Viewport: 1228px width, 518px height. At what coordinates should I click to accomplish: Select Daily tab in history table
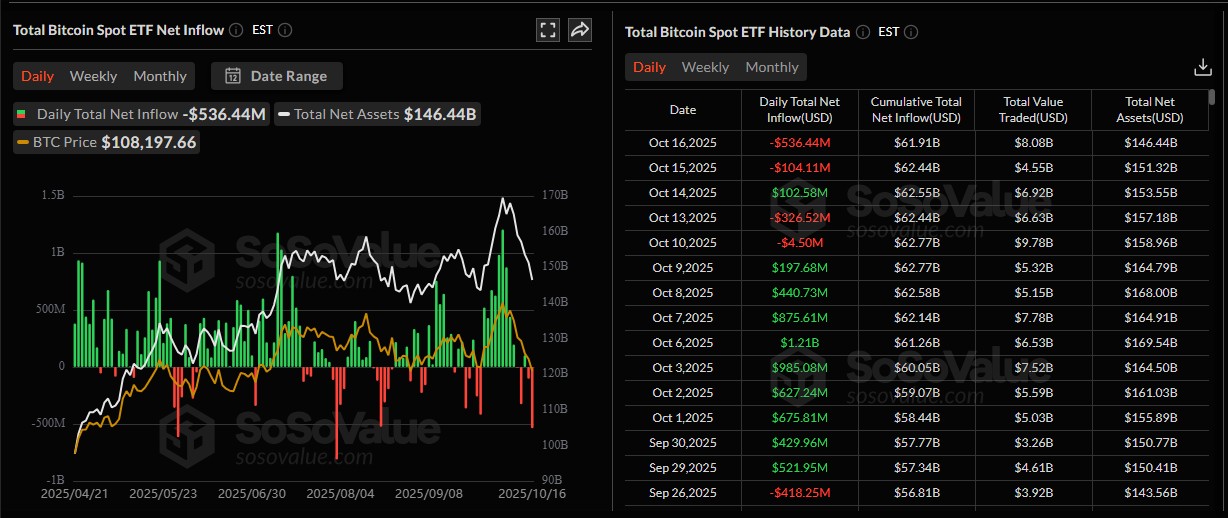pos(649,67)
